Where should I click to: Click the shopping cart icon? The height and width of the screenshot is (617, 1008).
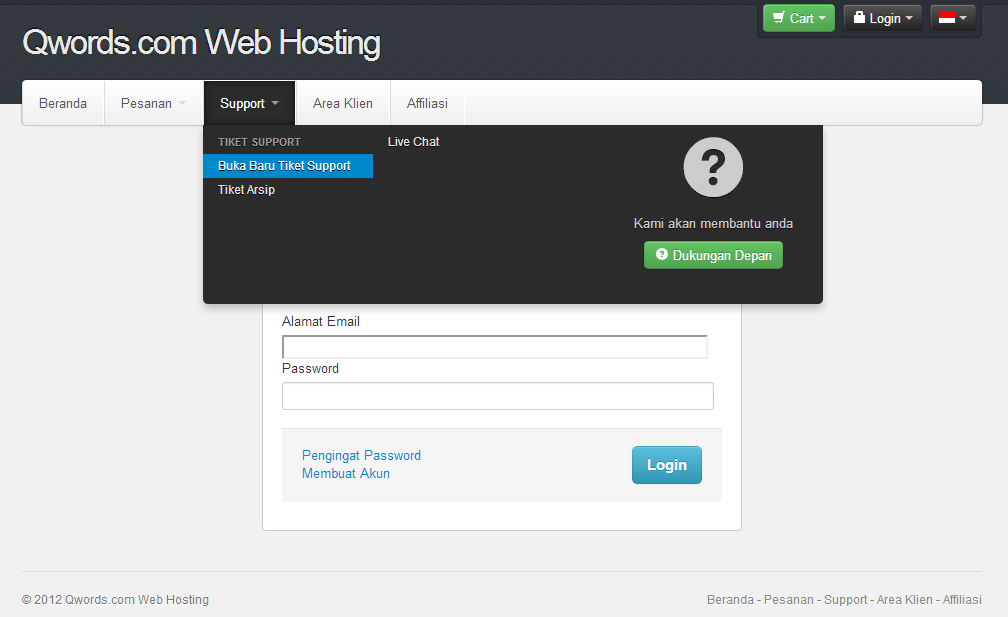point(778,17)
